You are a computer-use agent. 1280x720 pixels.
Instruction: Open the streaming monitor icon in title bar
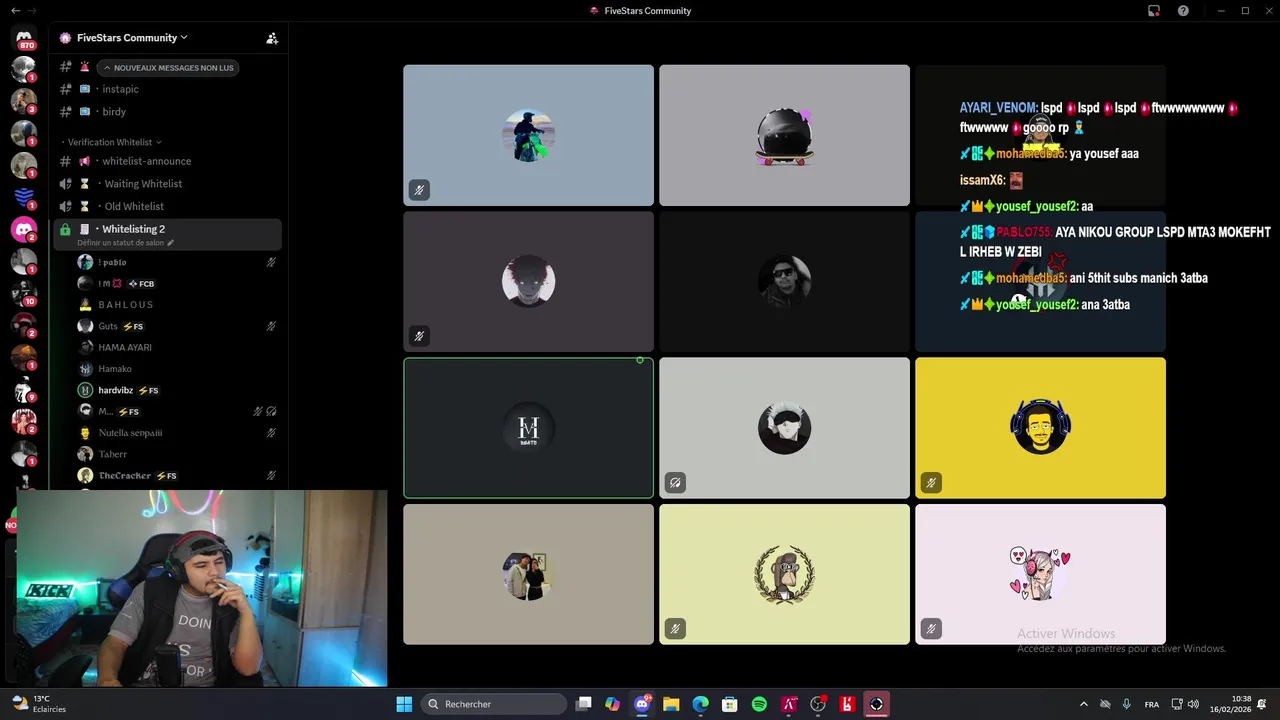pos(1154,11)
